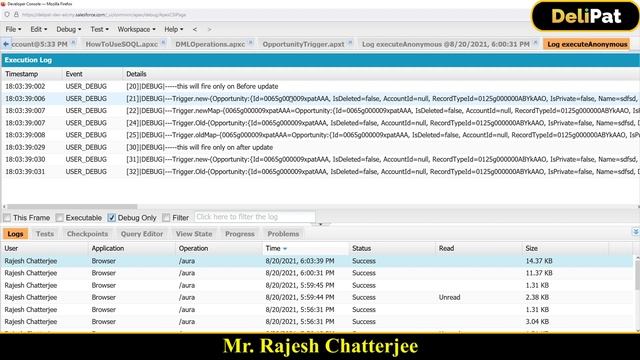The height and width of the screenshot is (360, 640).
Task: Click the execution log horizontal scrollbar
Action: point(72,207)
